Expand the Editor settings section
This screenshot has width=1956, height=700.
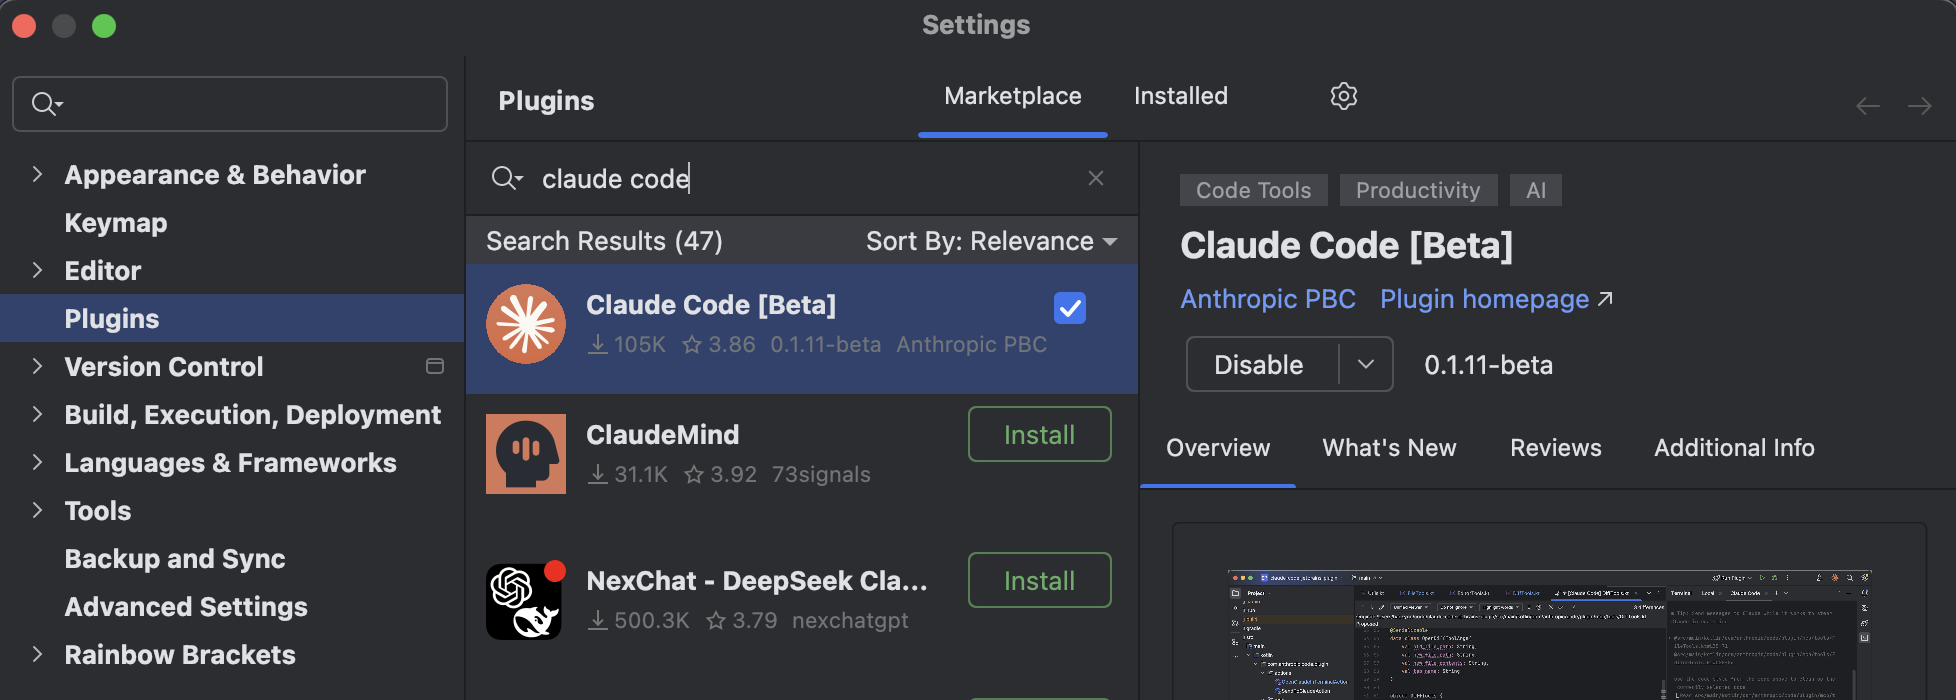point(37,270)
